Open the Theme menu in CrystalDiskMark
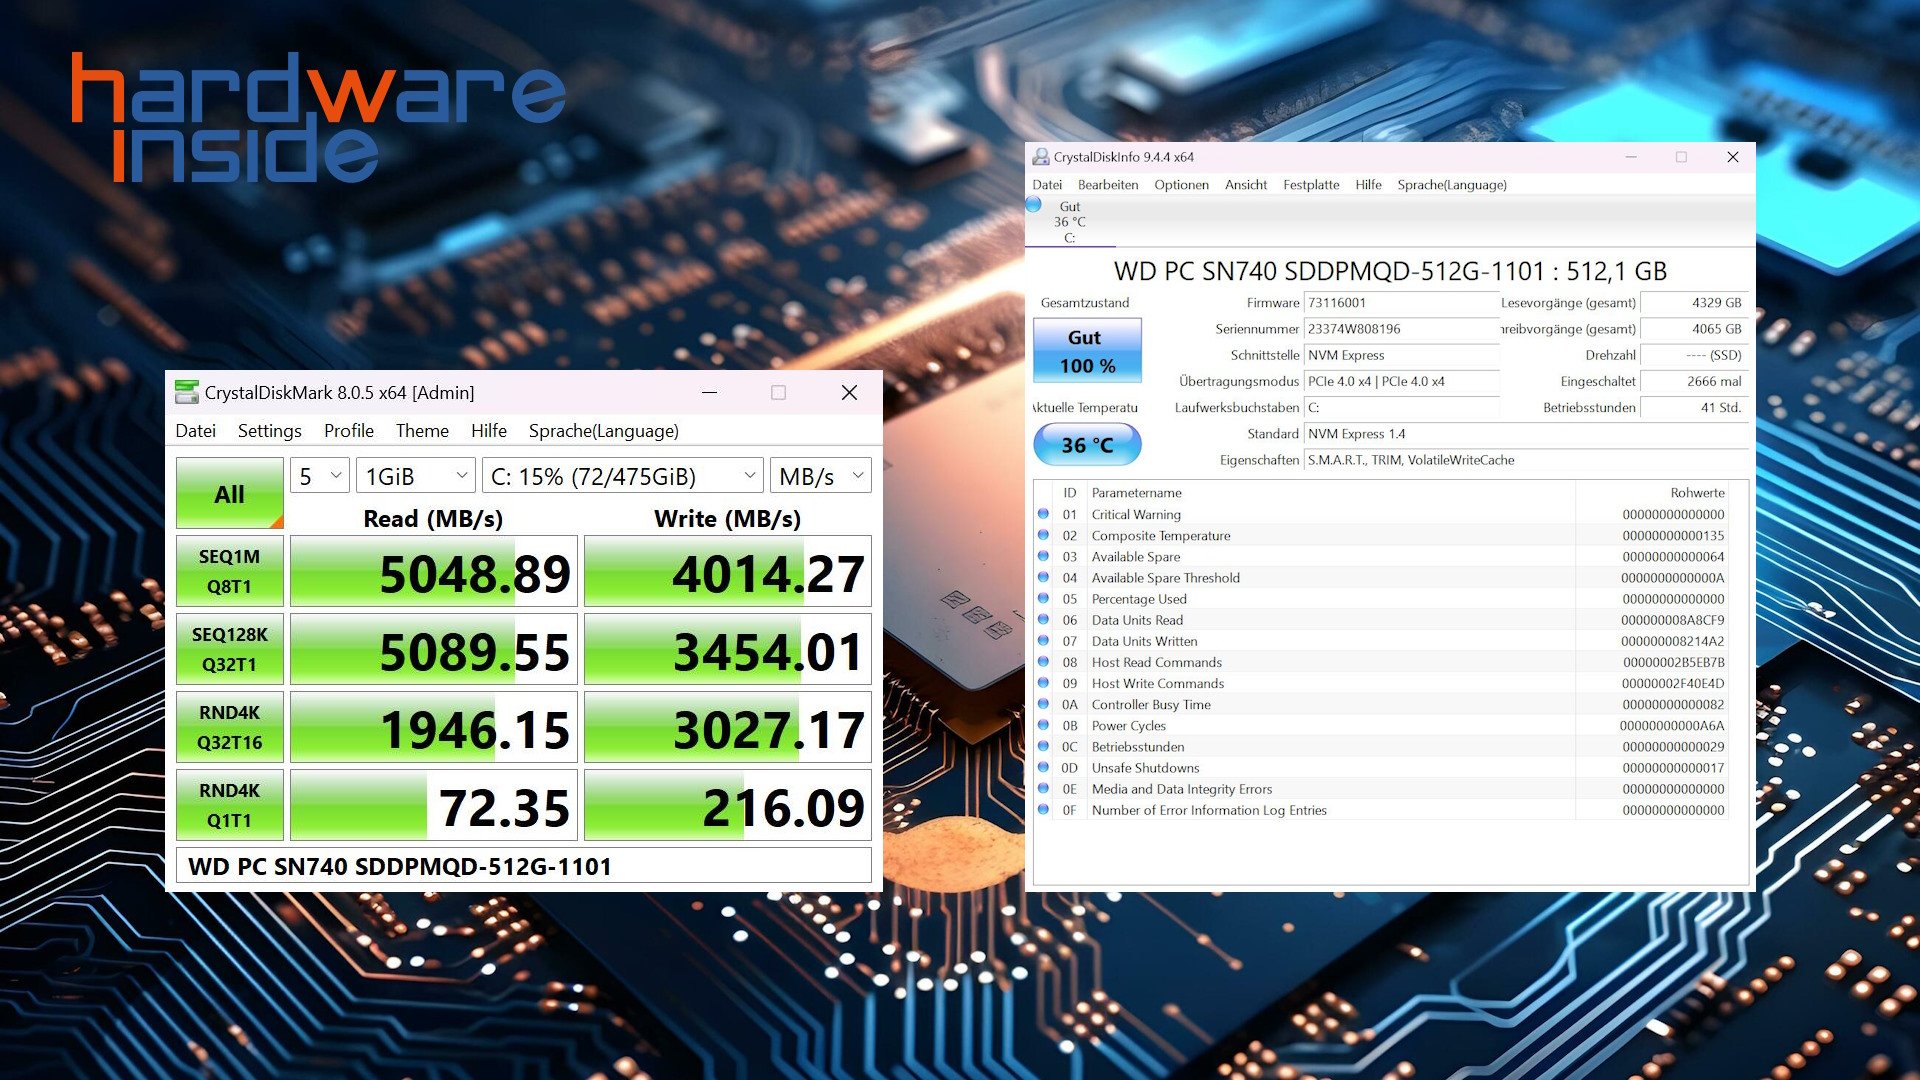Viewport: 1920px width, 1080px height. [x=421, y=431]
